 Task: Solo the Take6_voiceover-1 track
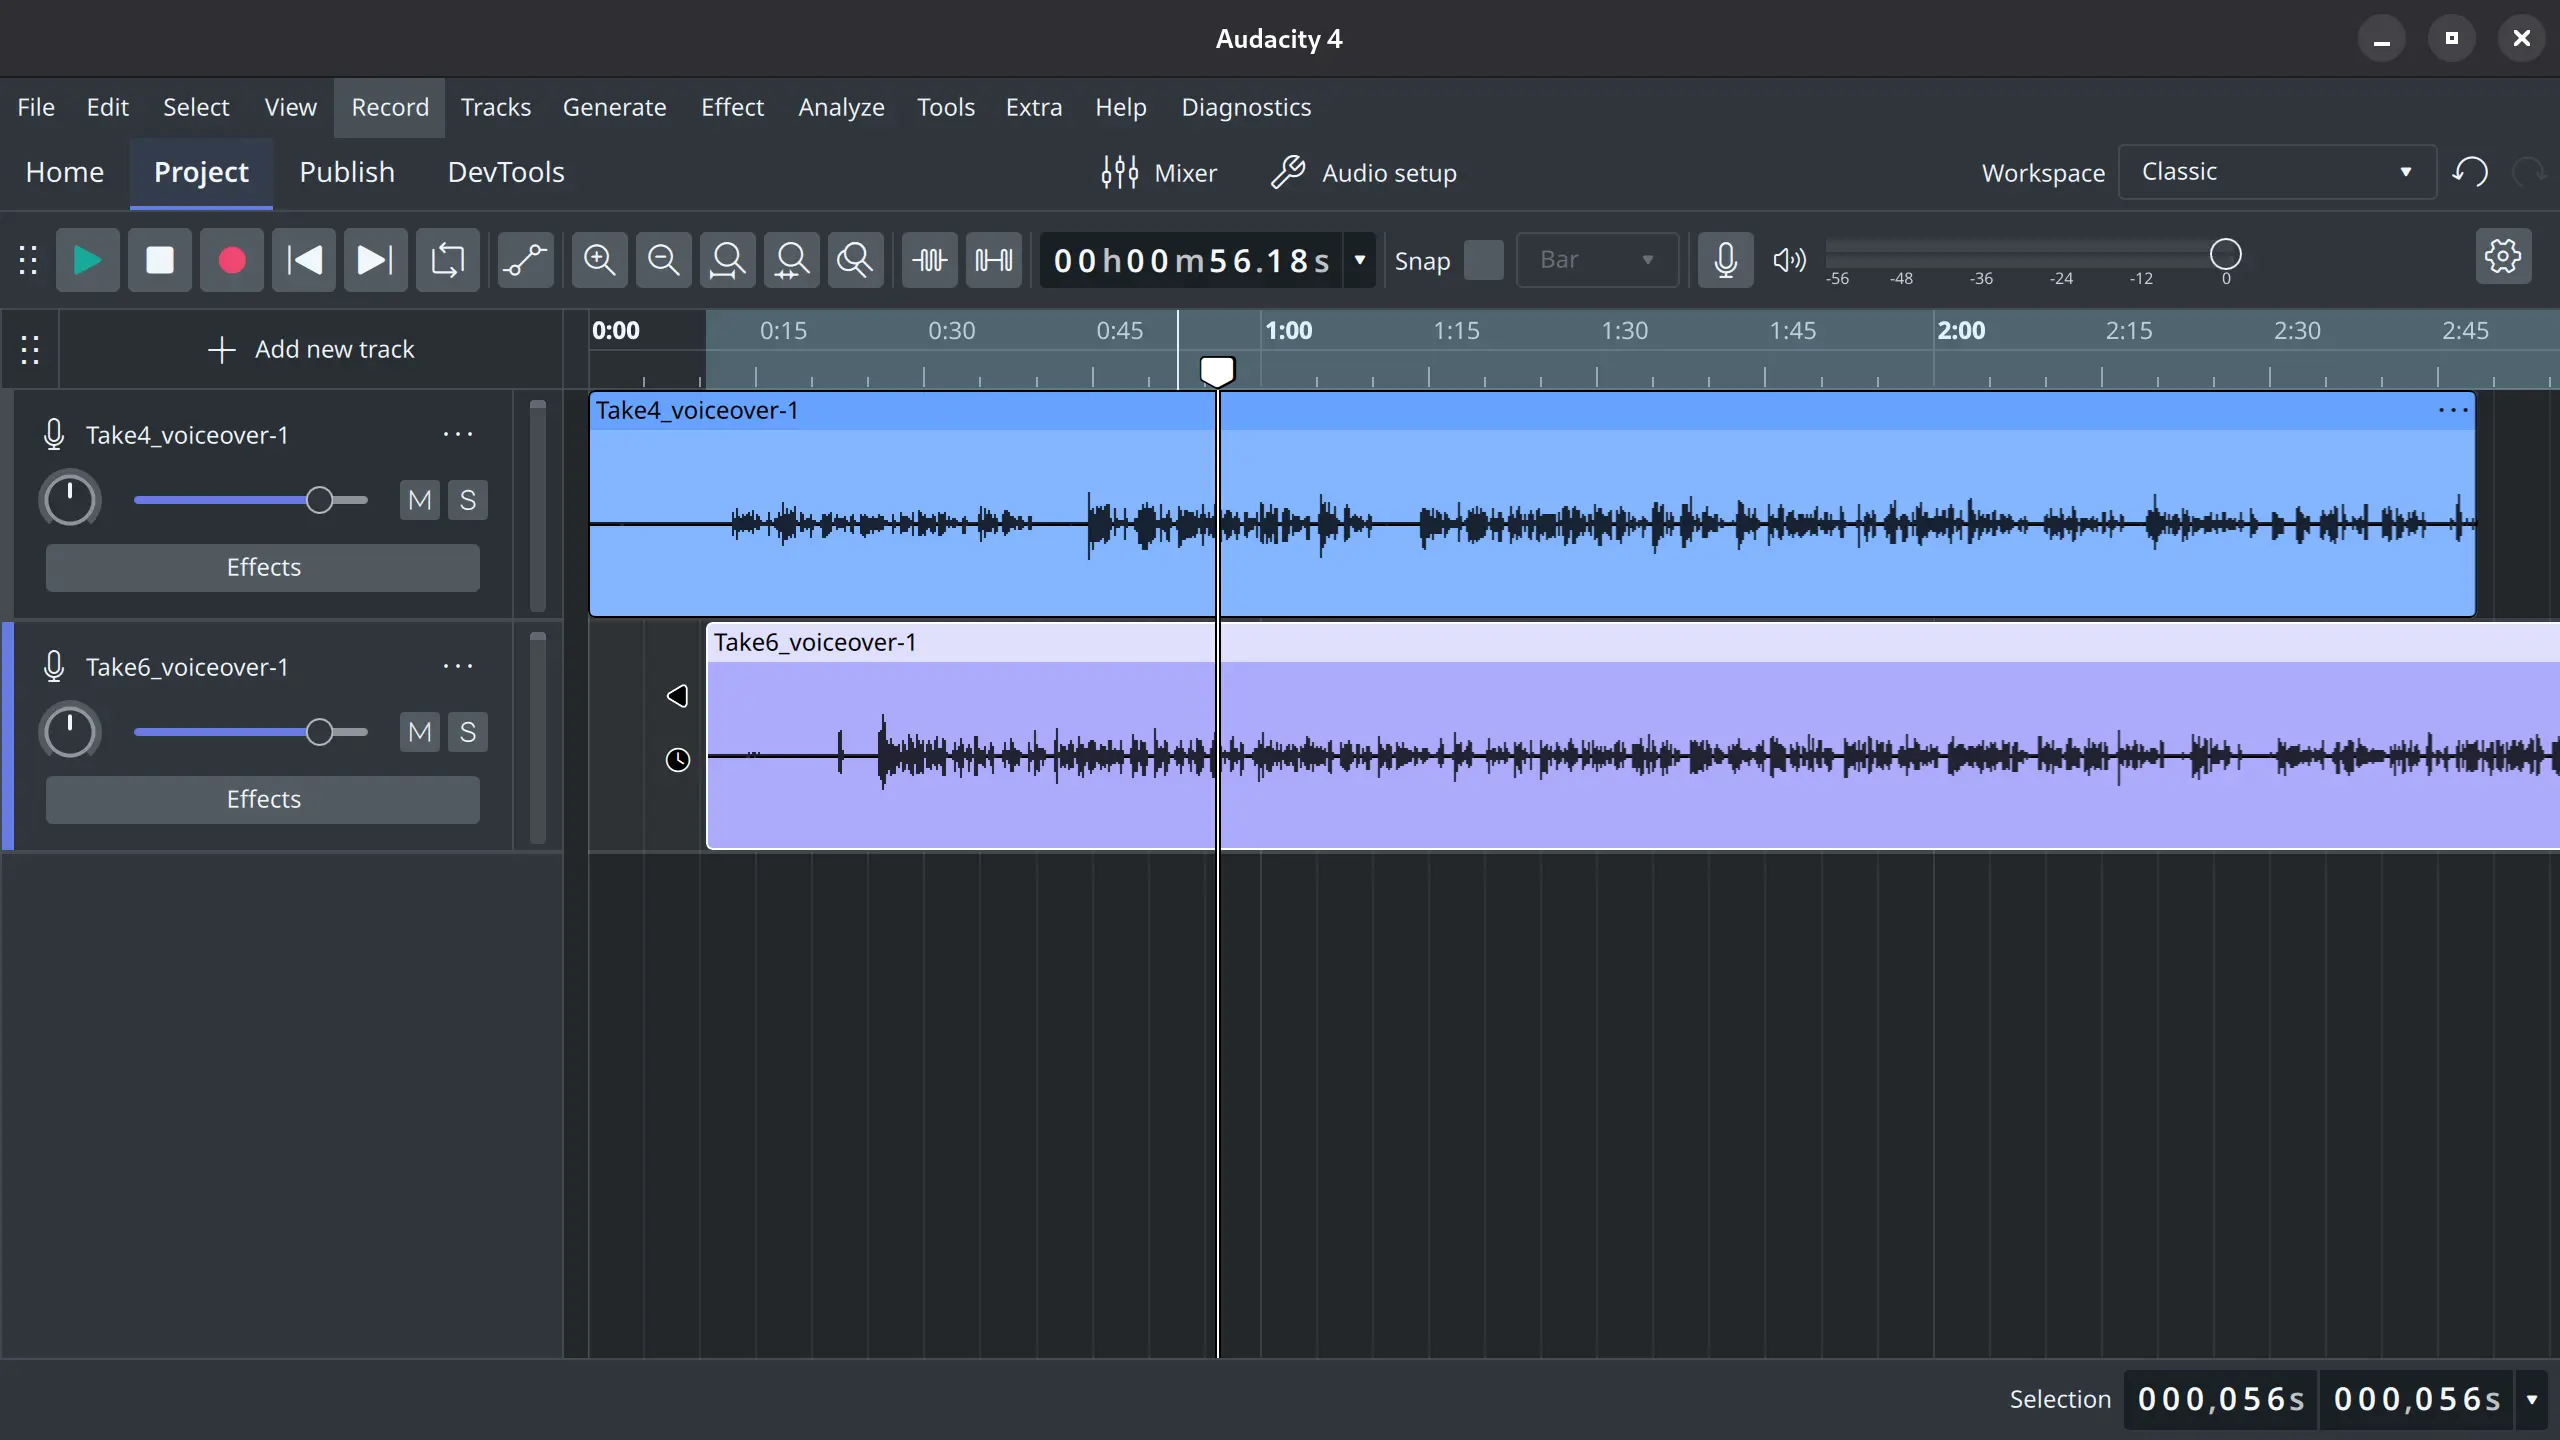click(x=467, y=732)
